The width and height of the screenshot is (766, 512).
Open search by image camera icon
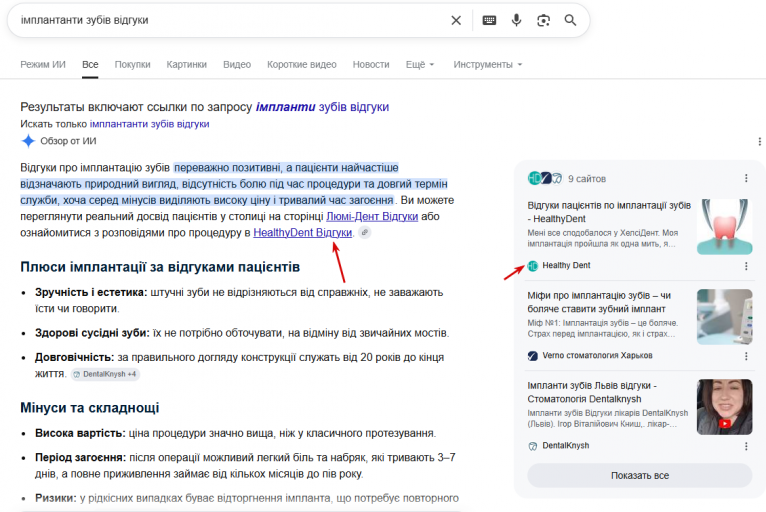(x=543, y=20)
